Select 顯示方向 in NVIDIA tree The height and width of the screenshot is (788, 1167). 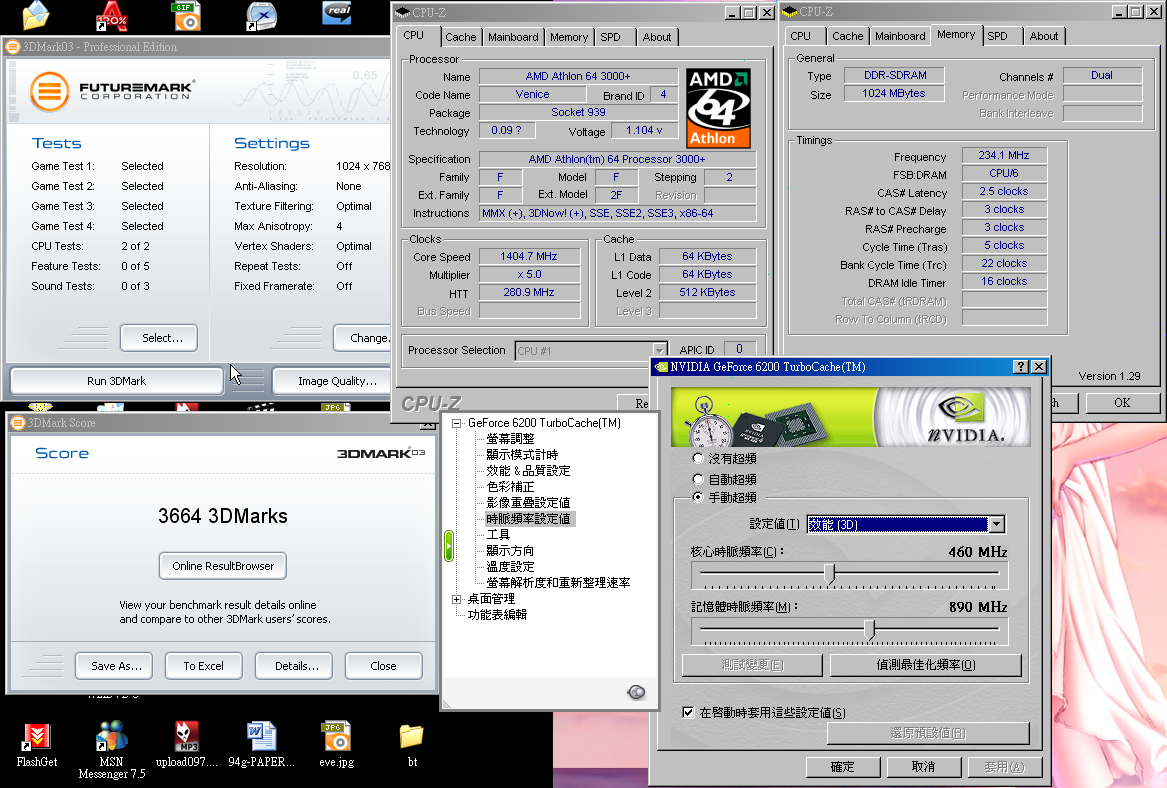coord(511,551)
